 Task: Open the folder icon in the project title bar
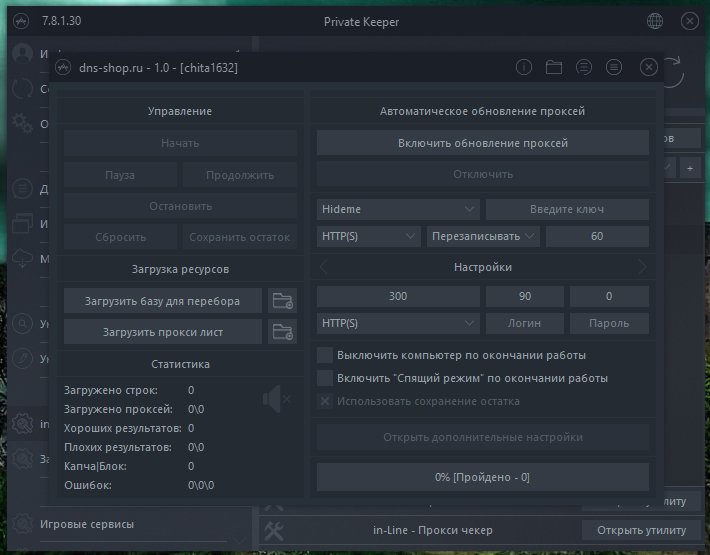pos(554,68)
